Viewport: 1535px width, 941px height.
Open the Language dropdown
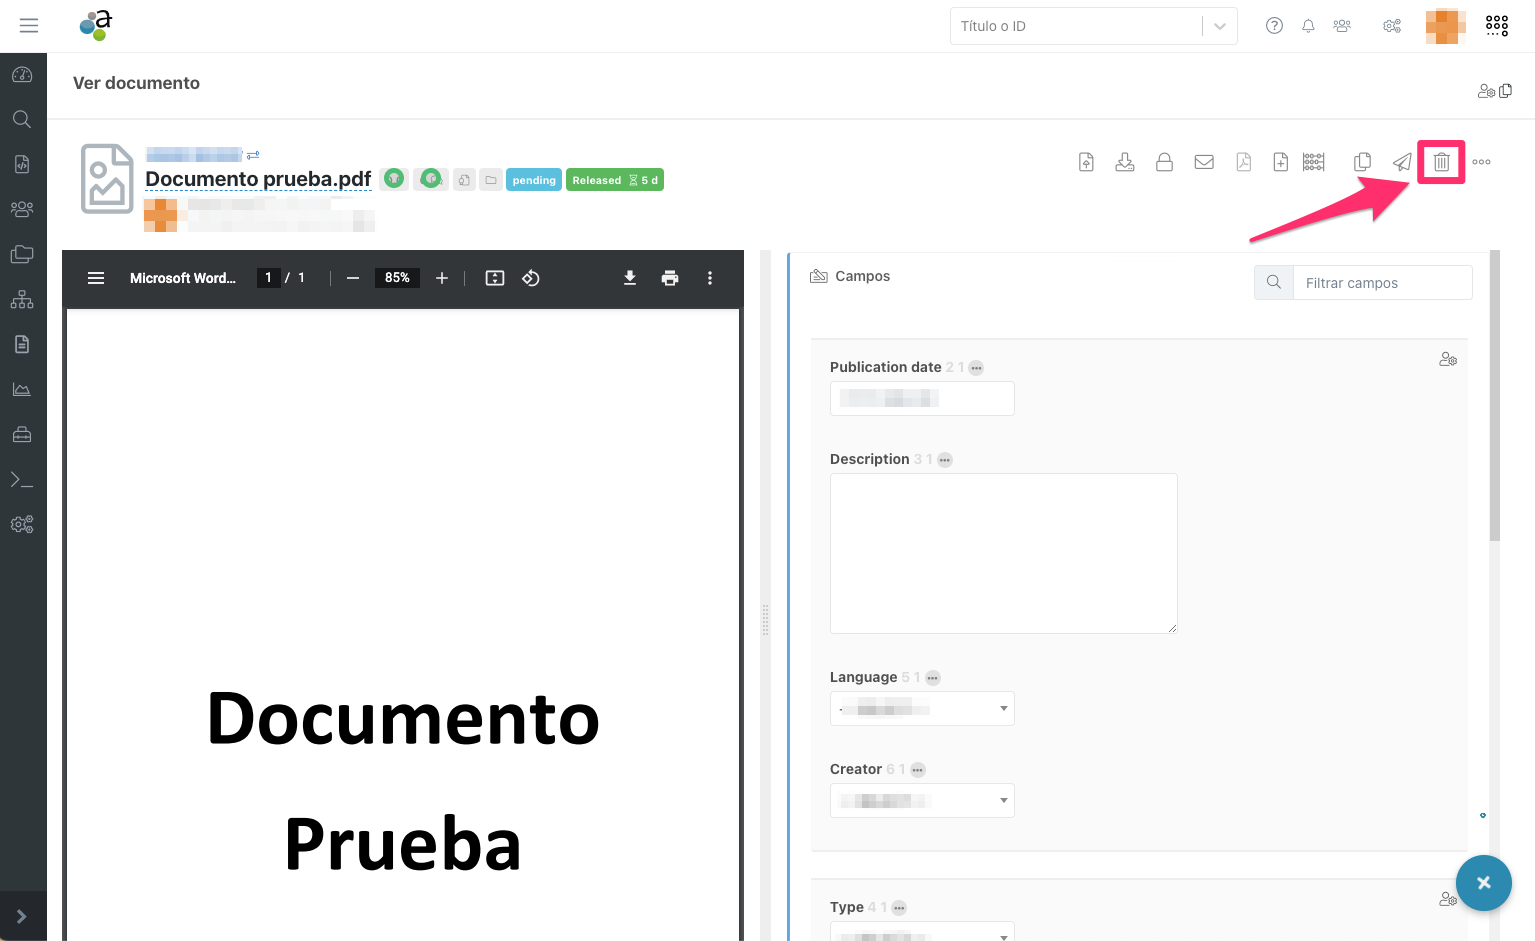(x=1003, y=708)
